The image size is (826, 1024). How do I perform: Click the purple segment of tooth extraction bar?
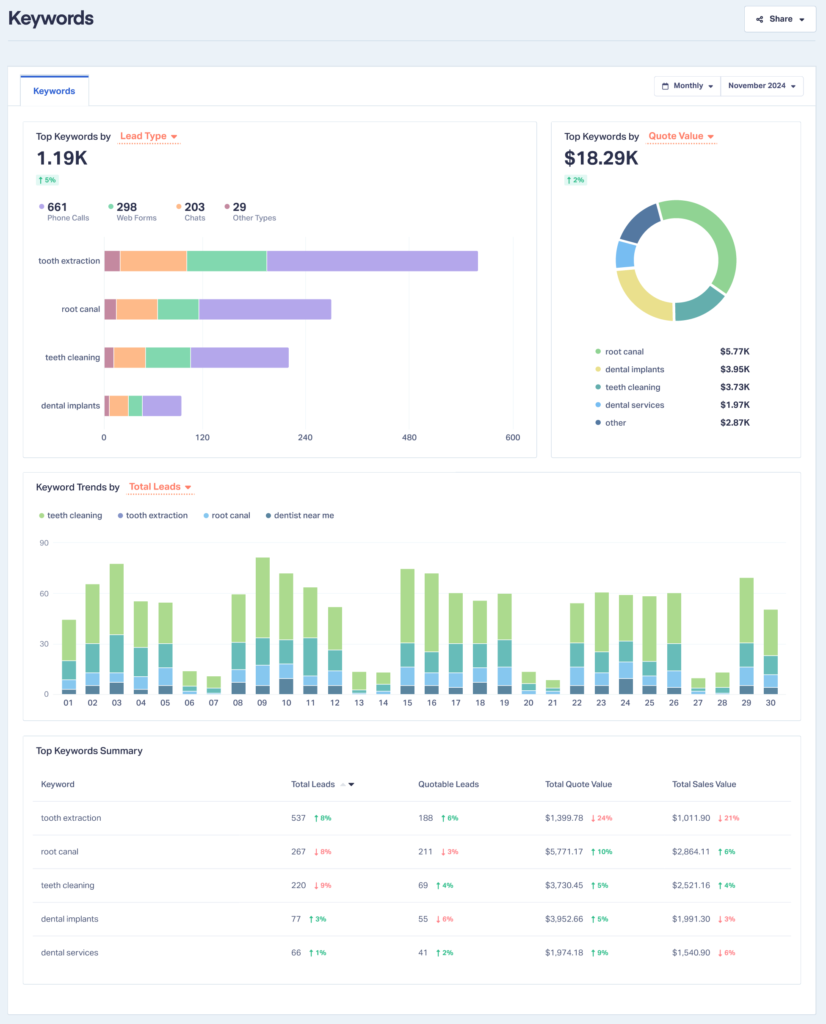coord(372,261)
